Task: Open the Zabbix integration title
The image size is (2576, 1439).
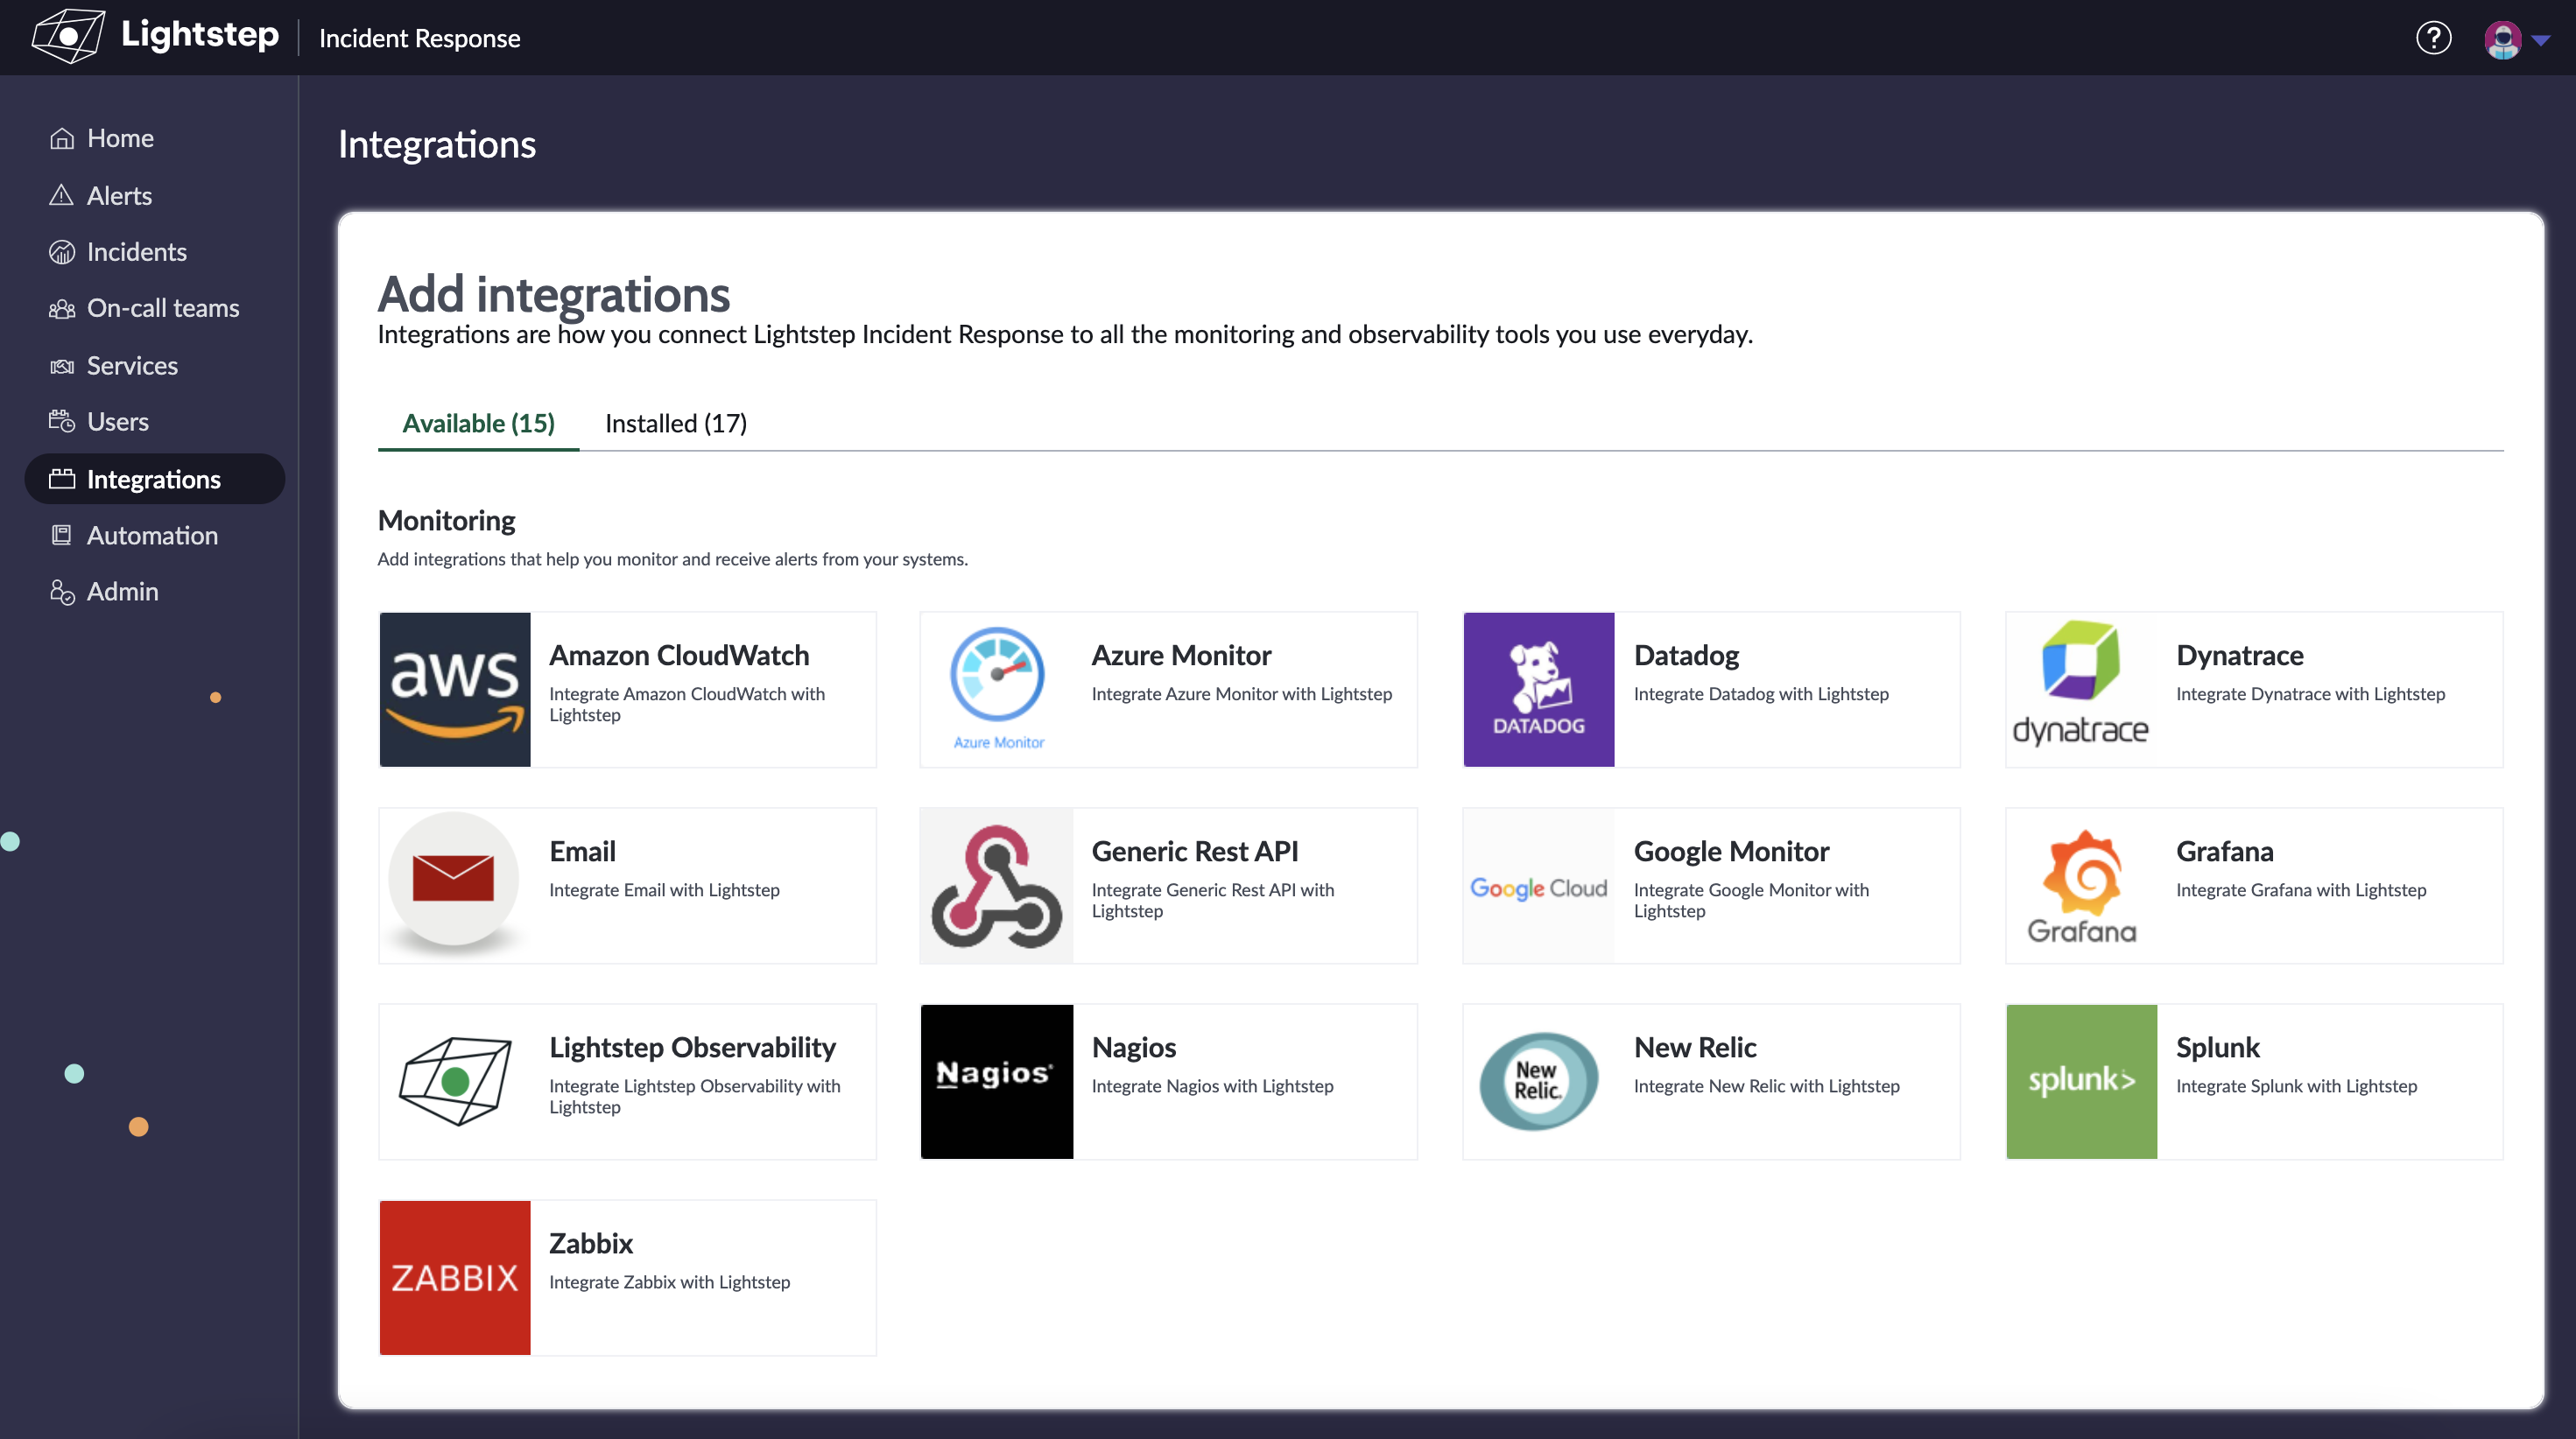Action: [x=591, y=1243]
